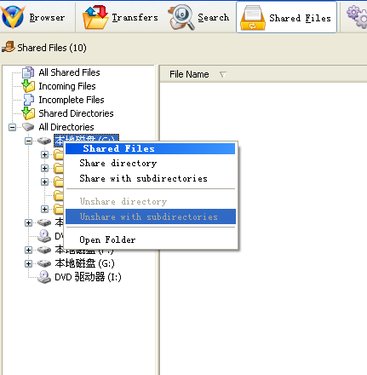Screen dimensions: 367x375
Task: Click the G: drive disk icon
Action: (x=44, y=264)
